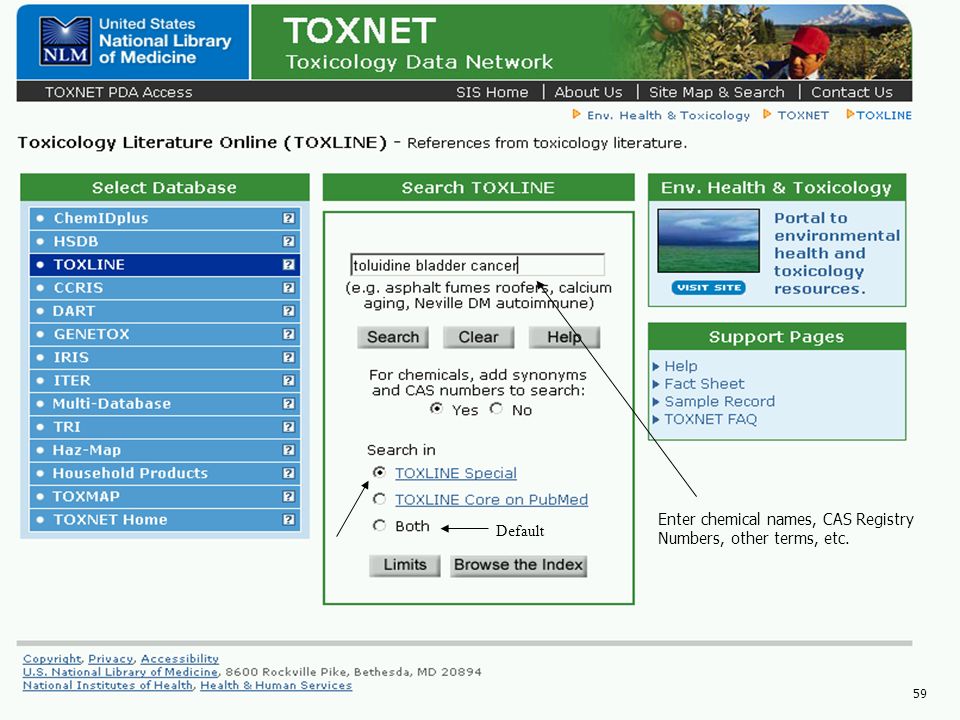Click Help button in search panel
Screen dimensions: 960x720
click(564, 337)
